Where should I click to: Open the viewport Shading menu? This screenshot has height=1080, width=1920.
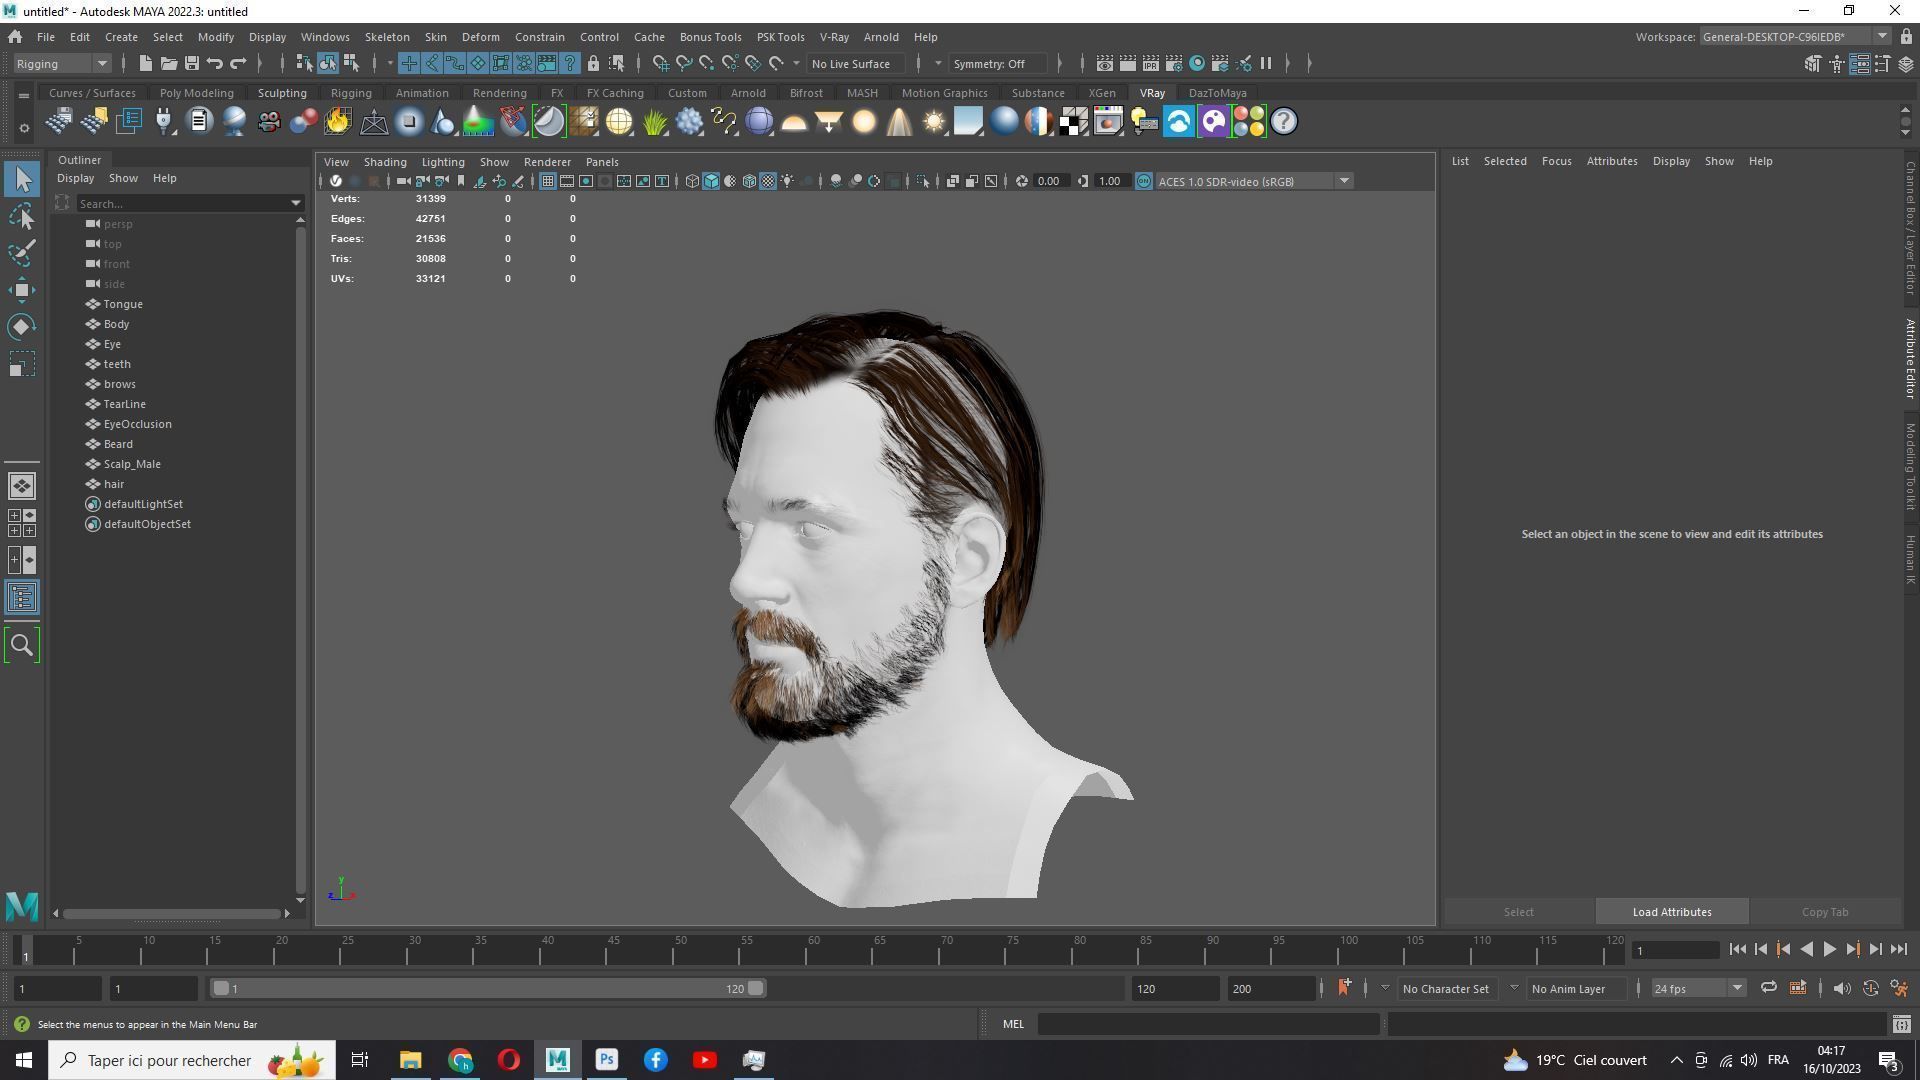click(385, 162)
